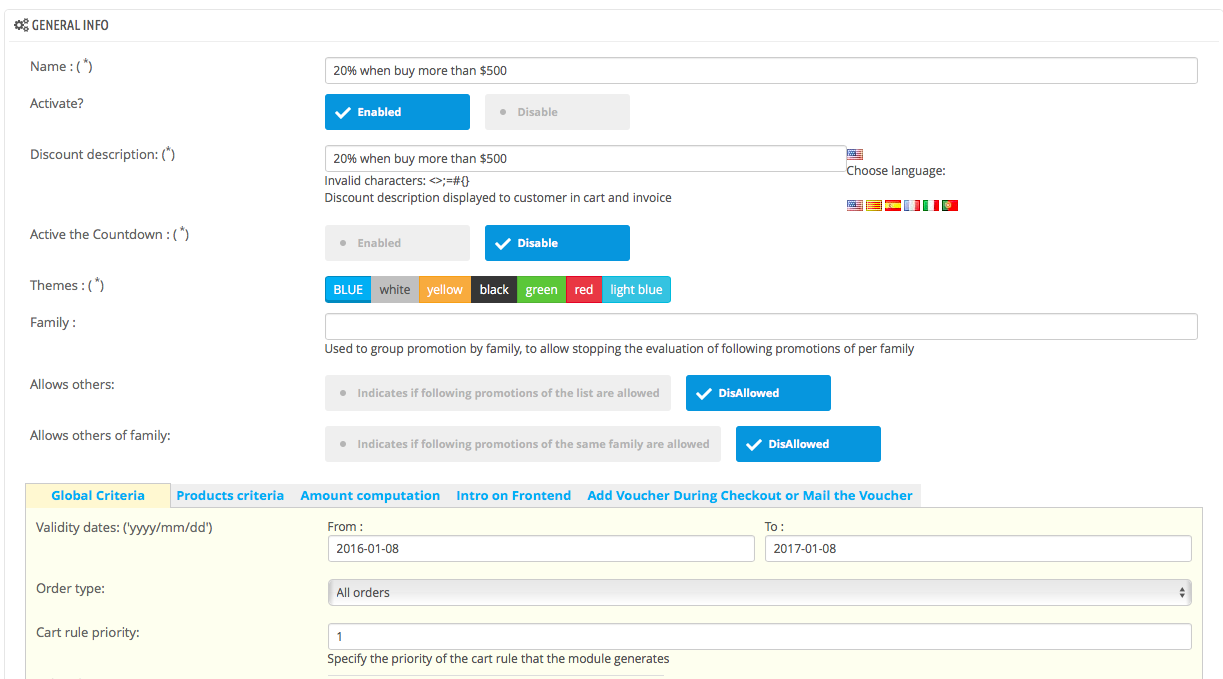Expand the All orders selector
The height and width of the screenshot is (679, 1223).
(x=758, y=592)
